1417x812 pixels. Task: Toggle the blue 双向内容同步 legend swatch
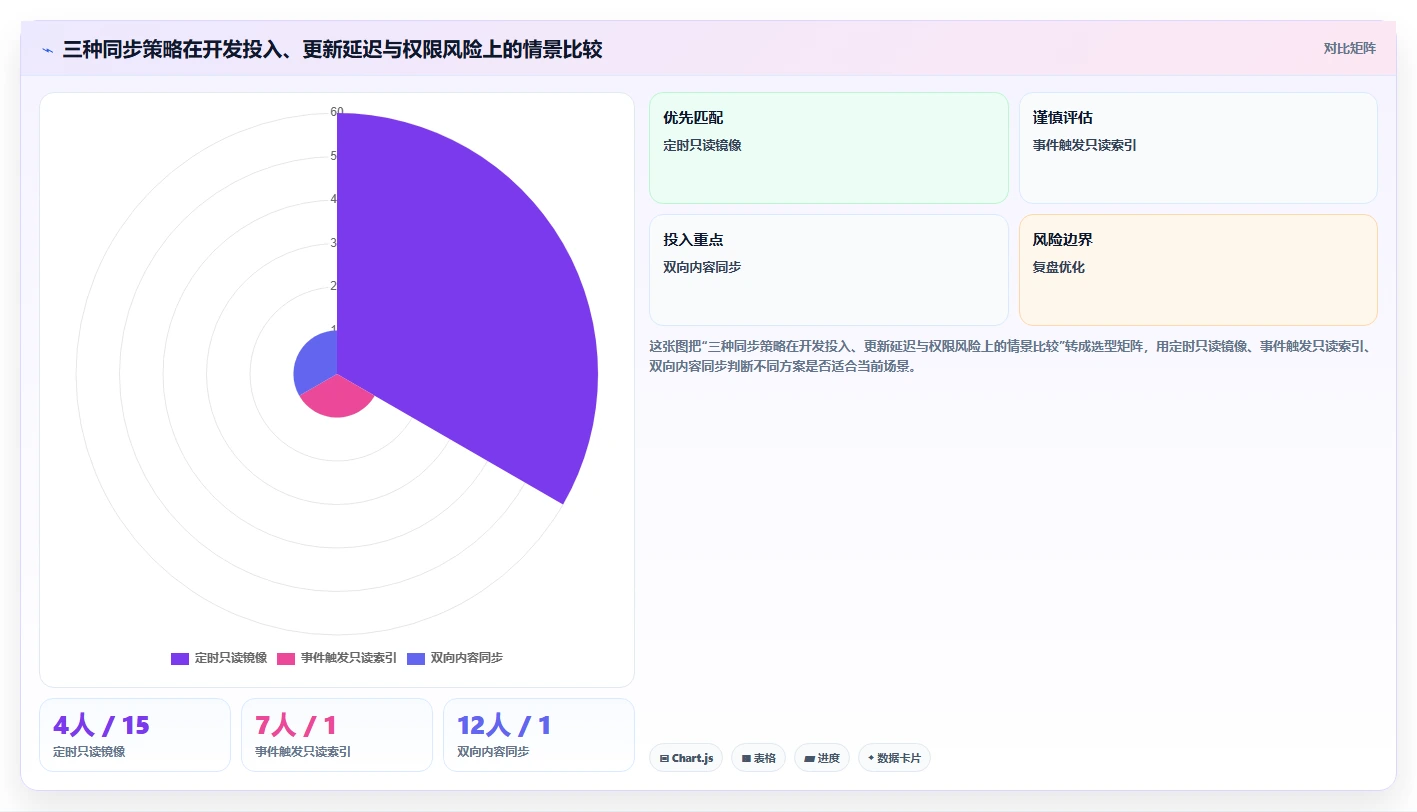pos(416,658)
